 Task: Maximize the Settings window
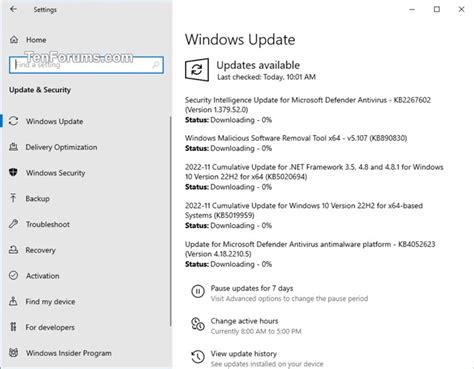click(x=437, y=9)
